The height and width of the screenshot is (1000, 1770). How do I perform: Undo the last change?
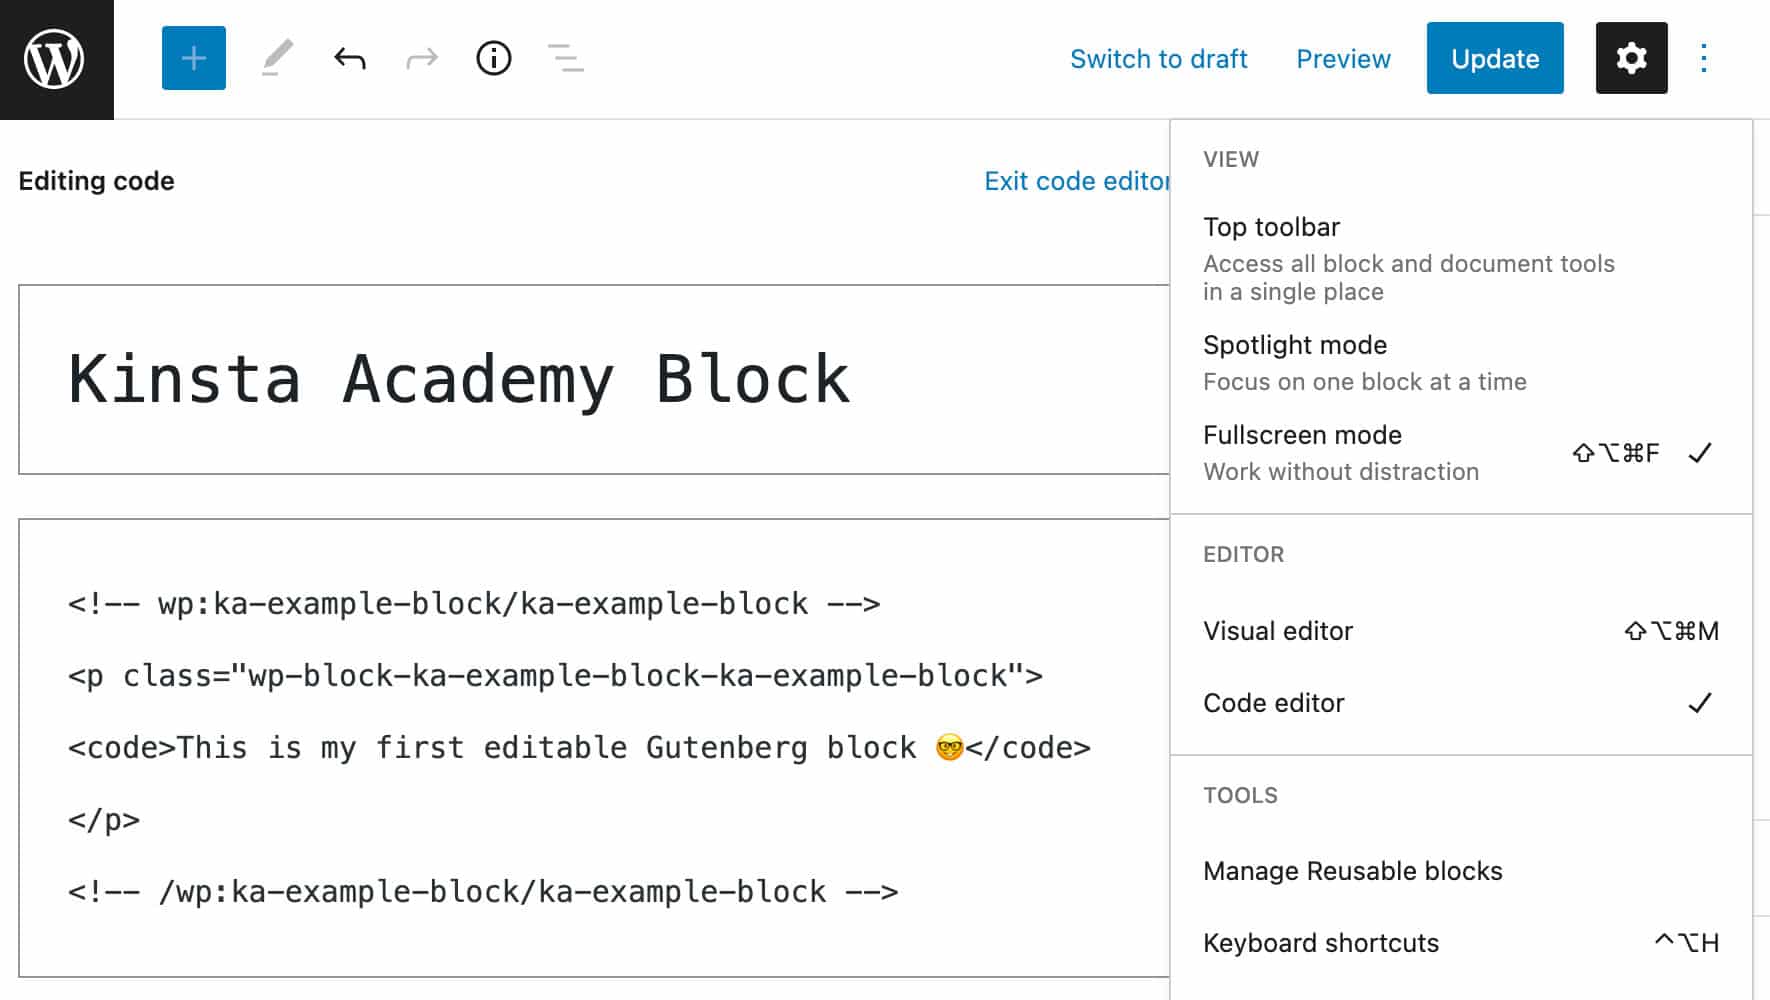[349, 59]
